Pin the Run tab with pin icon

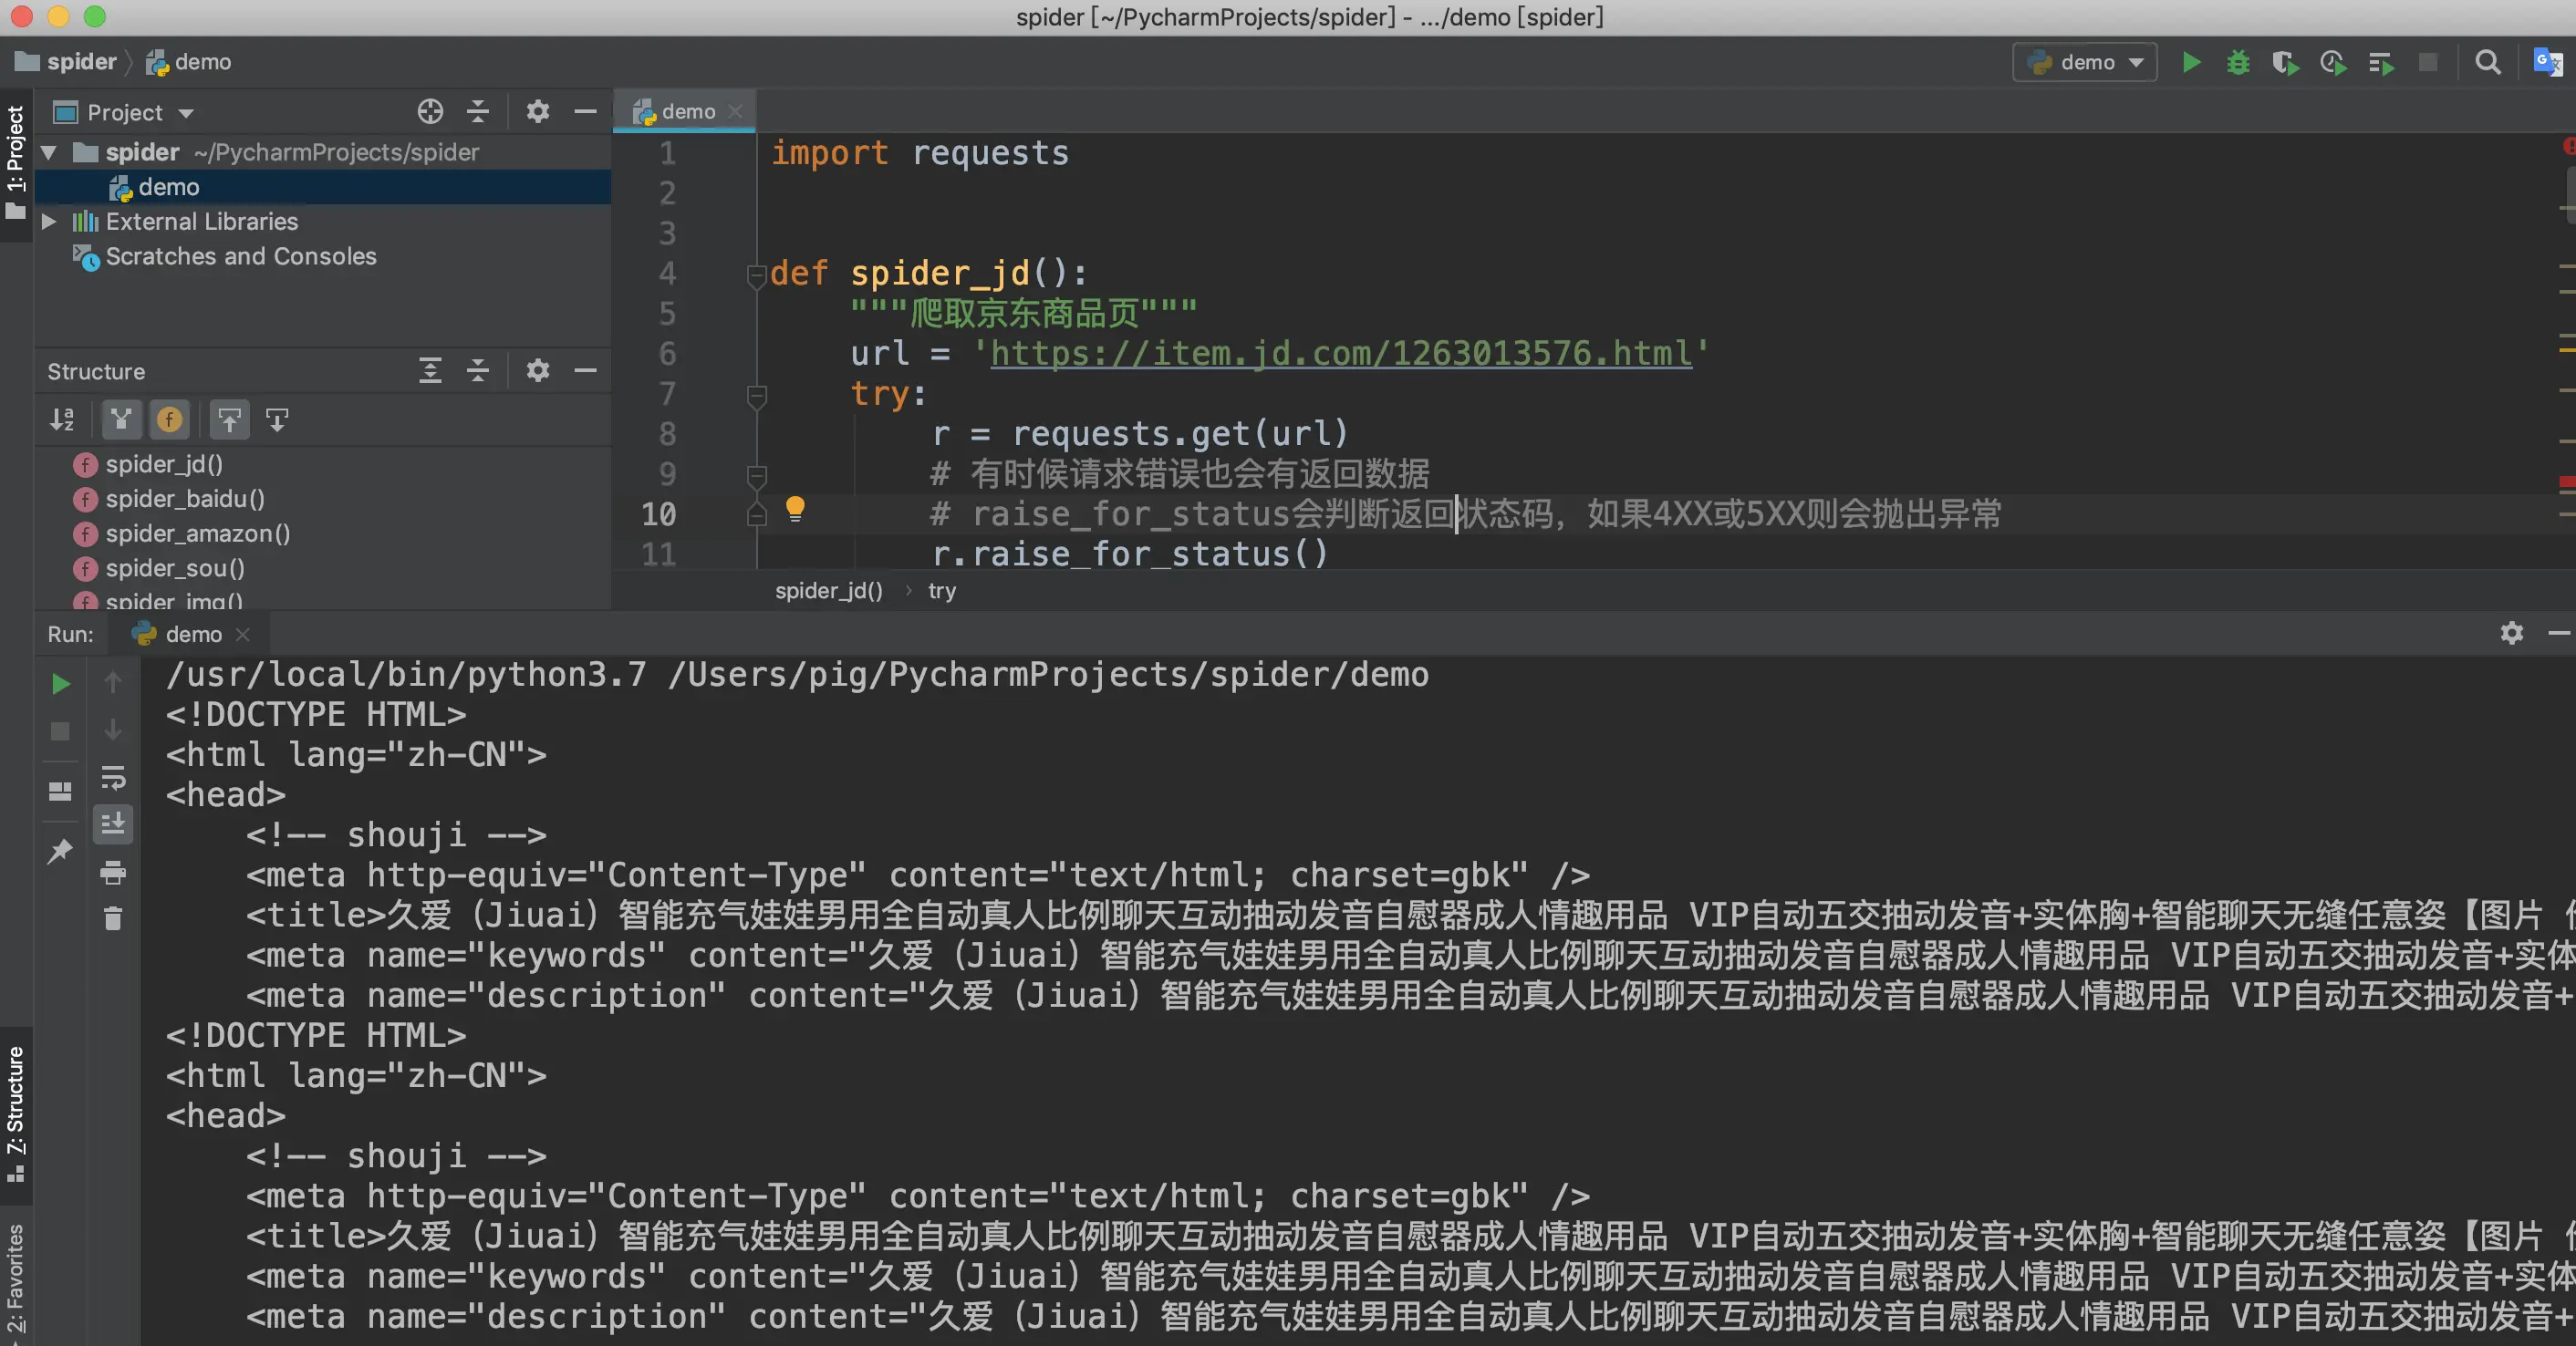(60, 851)
